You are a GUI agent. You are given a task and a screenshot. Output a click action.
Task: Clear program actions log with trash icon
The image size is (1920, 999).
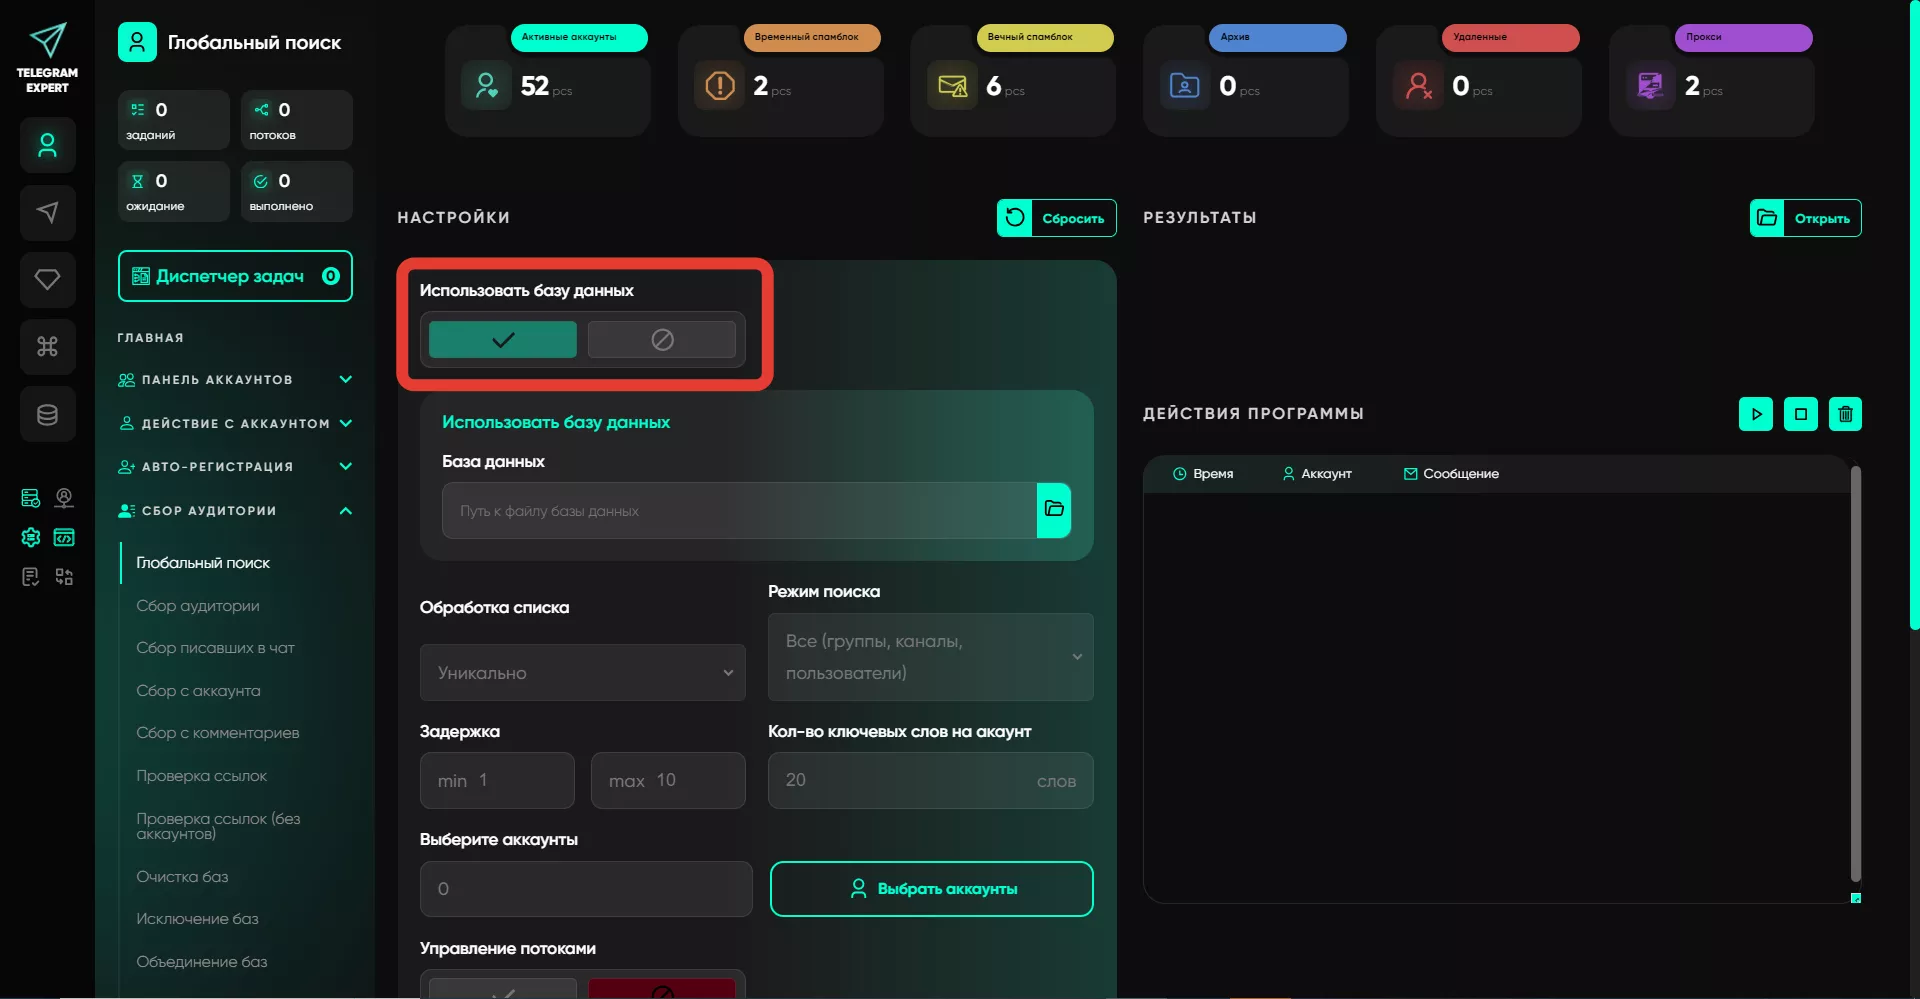1845,414
